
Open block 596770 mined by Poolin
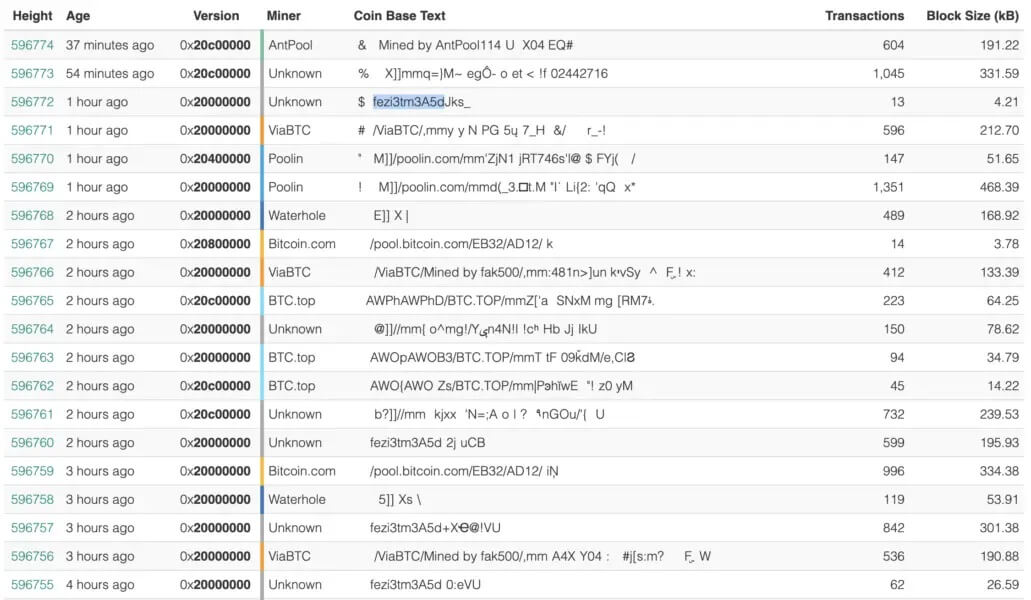[x=32, y=159]
